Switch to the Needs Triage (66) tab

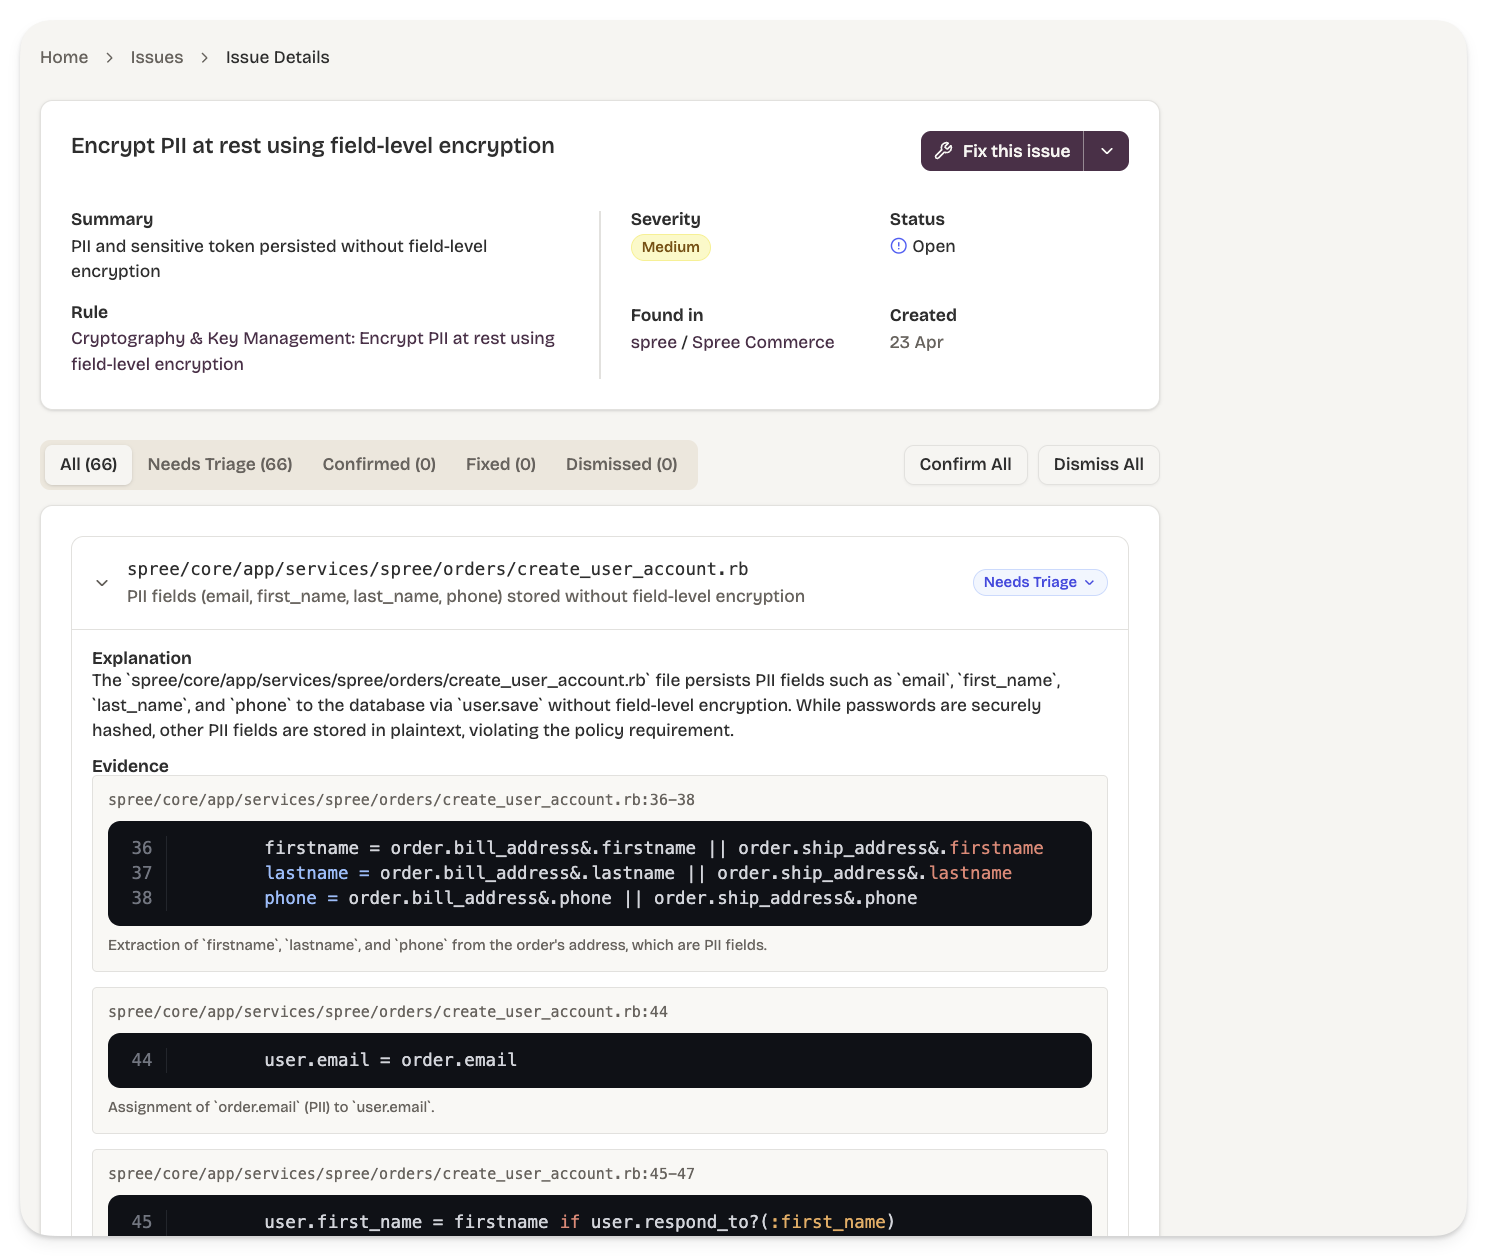(220, 464)
